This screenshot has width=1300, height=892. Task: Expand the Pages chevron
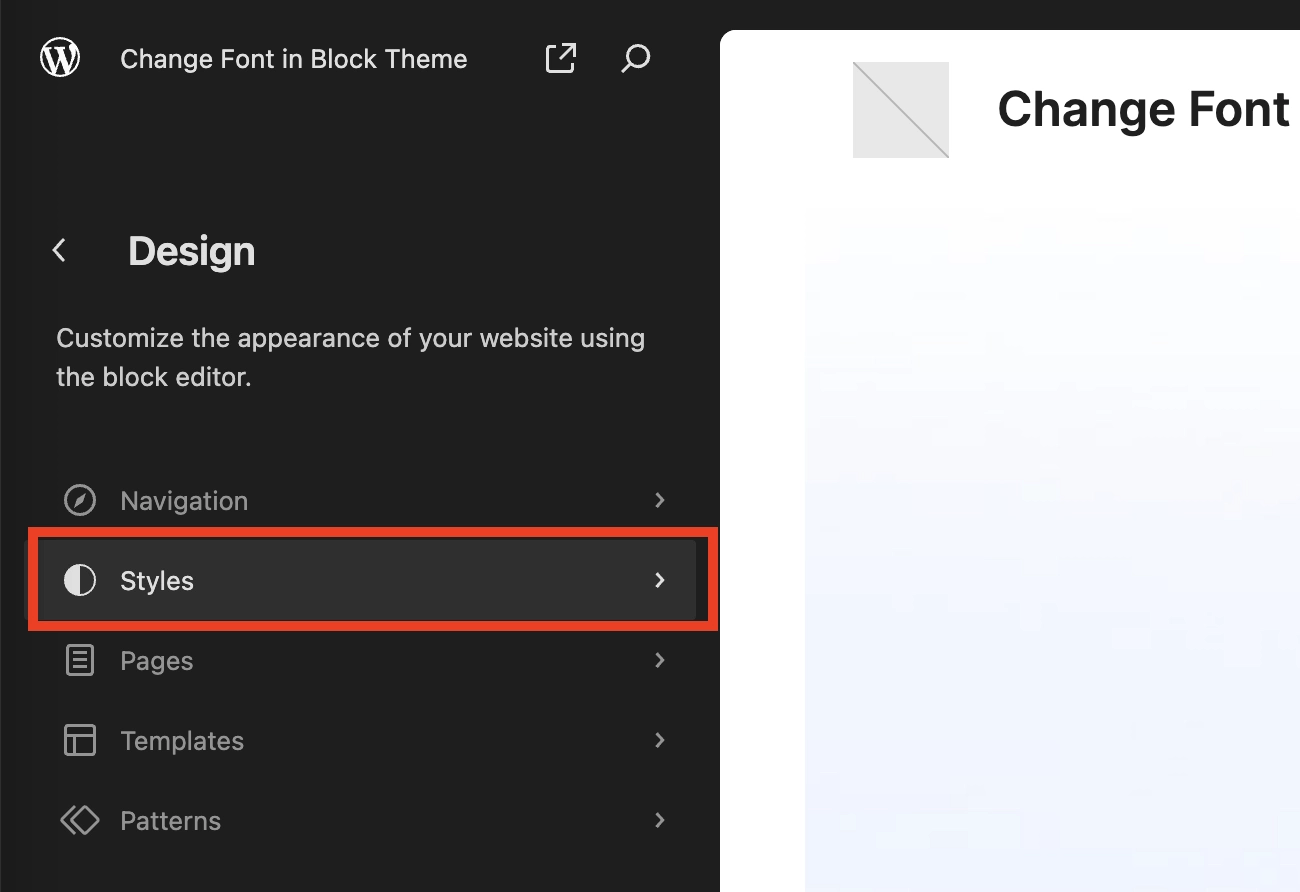tap(660, 660)
